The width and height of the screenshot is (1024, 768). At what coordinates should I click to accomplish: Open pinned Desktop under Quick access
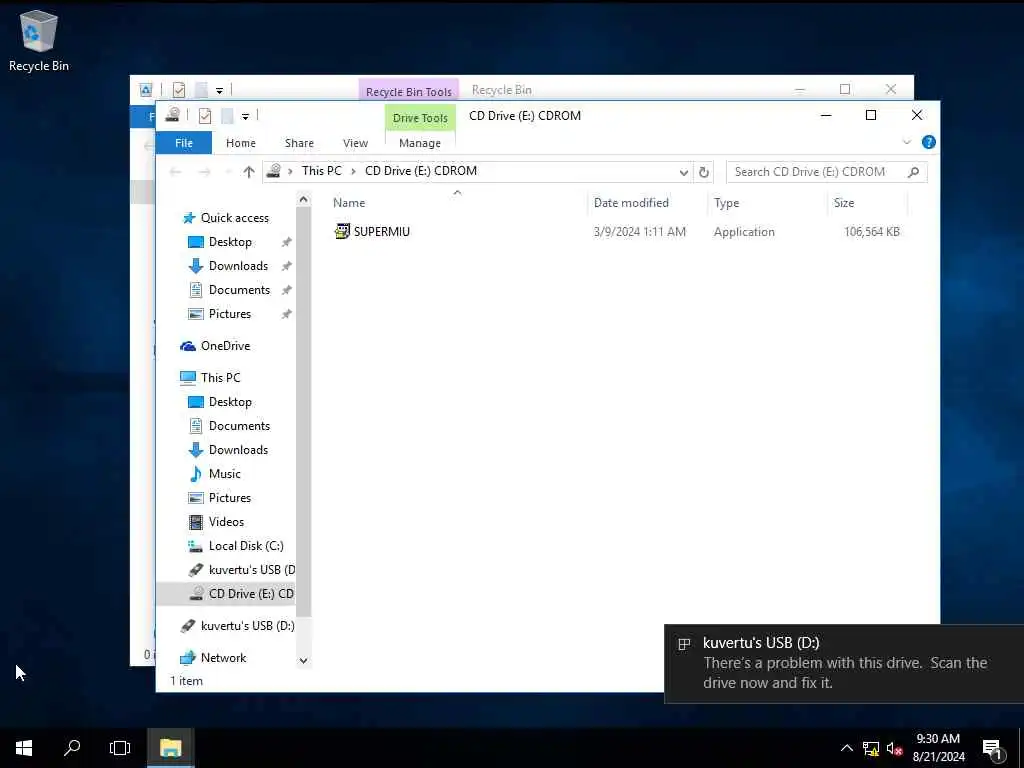[229, 242]
